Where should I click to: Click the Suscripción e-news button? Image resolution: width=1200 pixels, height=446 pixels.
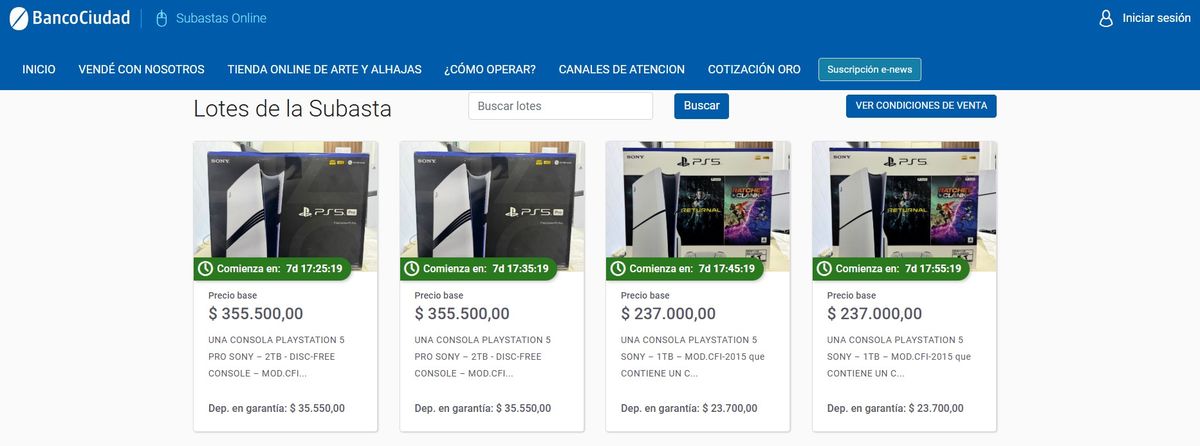point(869,69)
